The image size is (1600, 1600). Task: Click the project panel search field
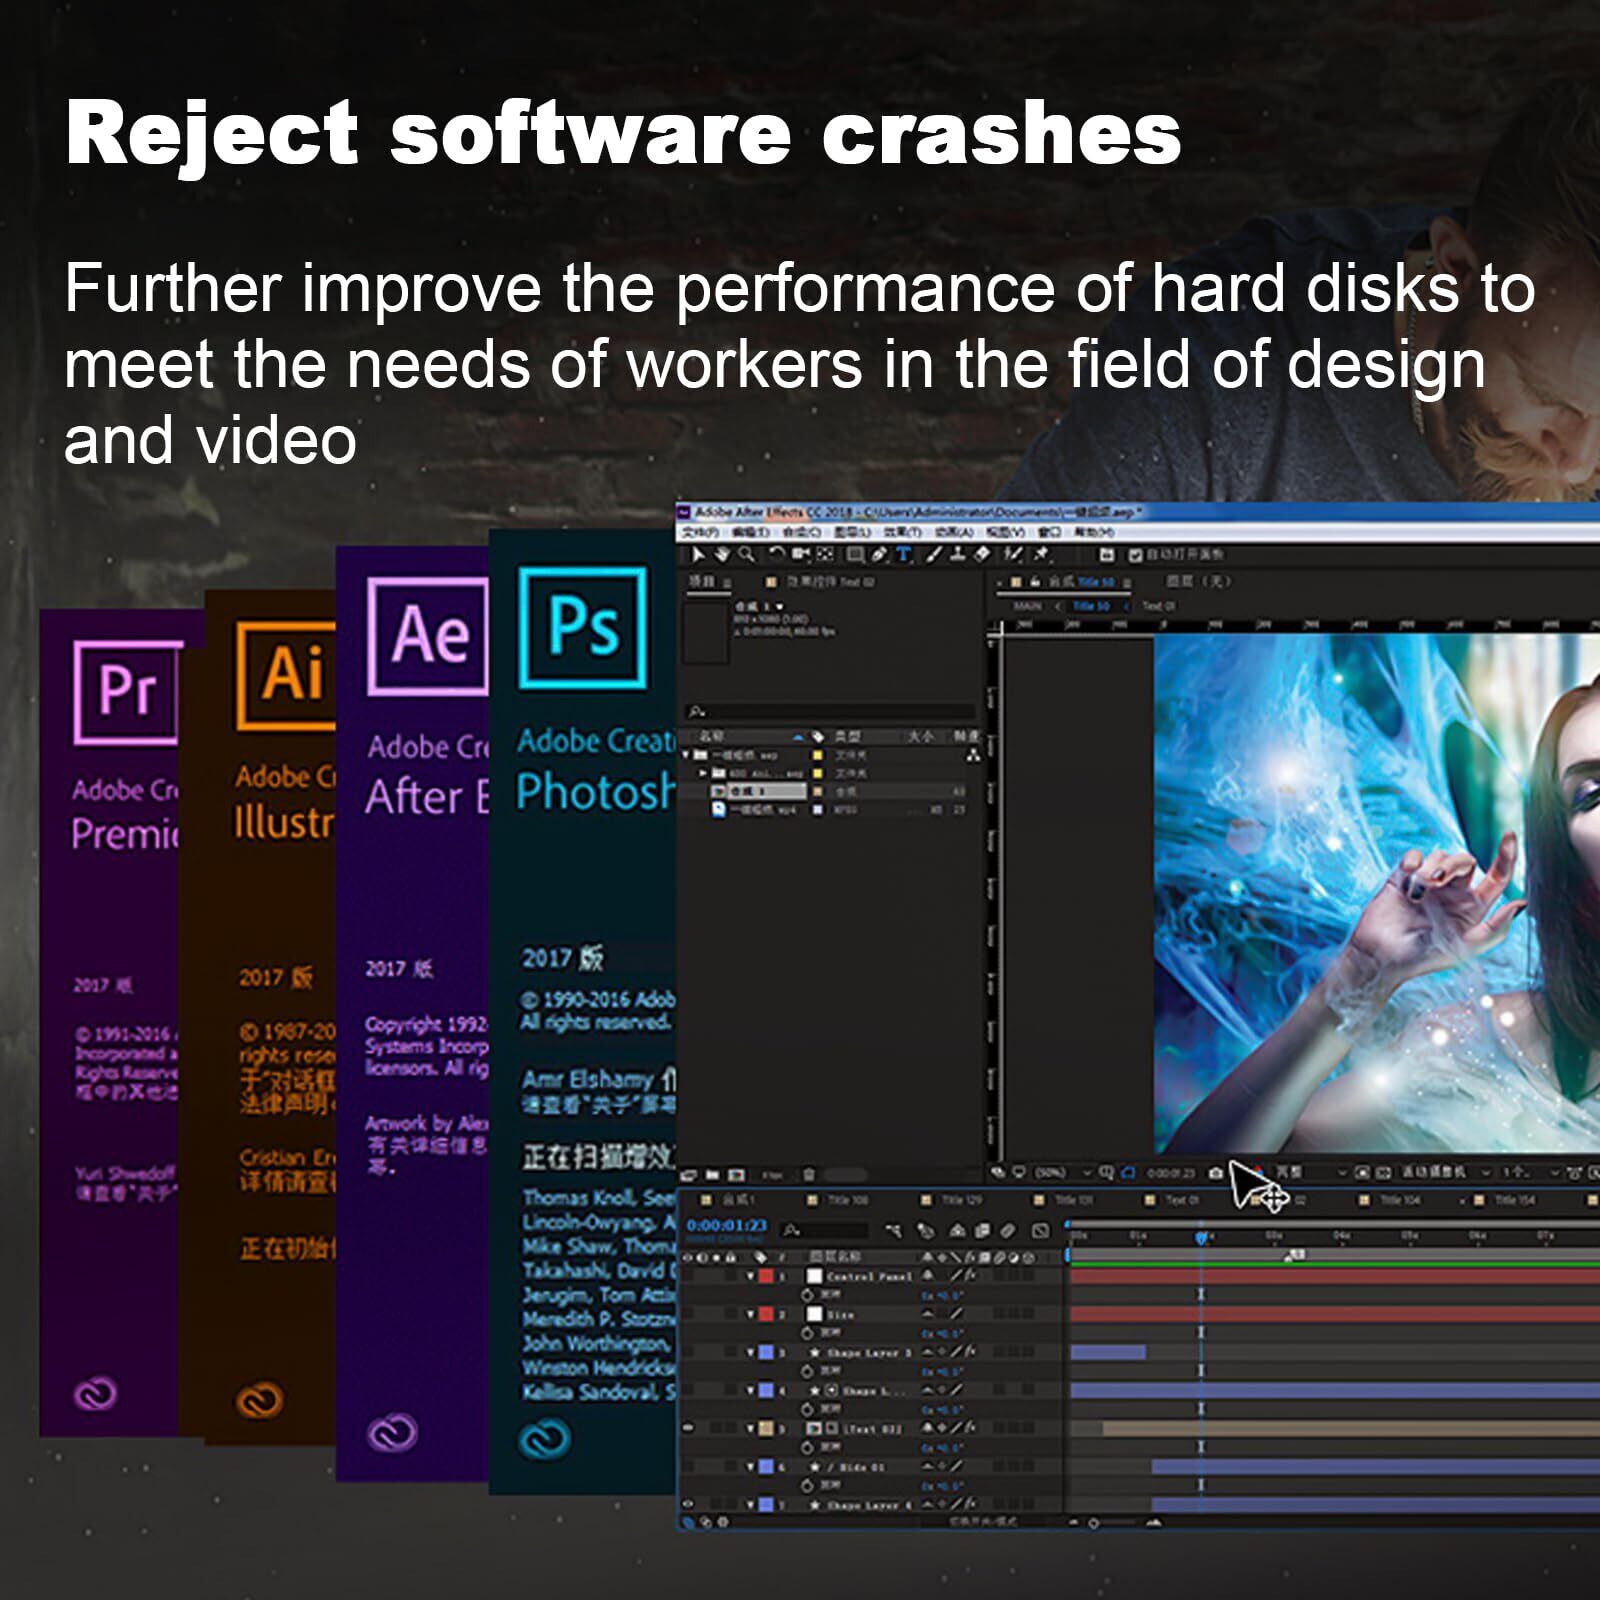[830, 711]
